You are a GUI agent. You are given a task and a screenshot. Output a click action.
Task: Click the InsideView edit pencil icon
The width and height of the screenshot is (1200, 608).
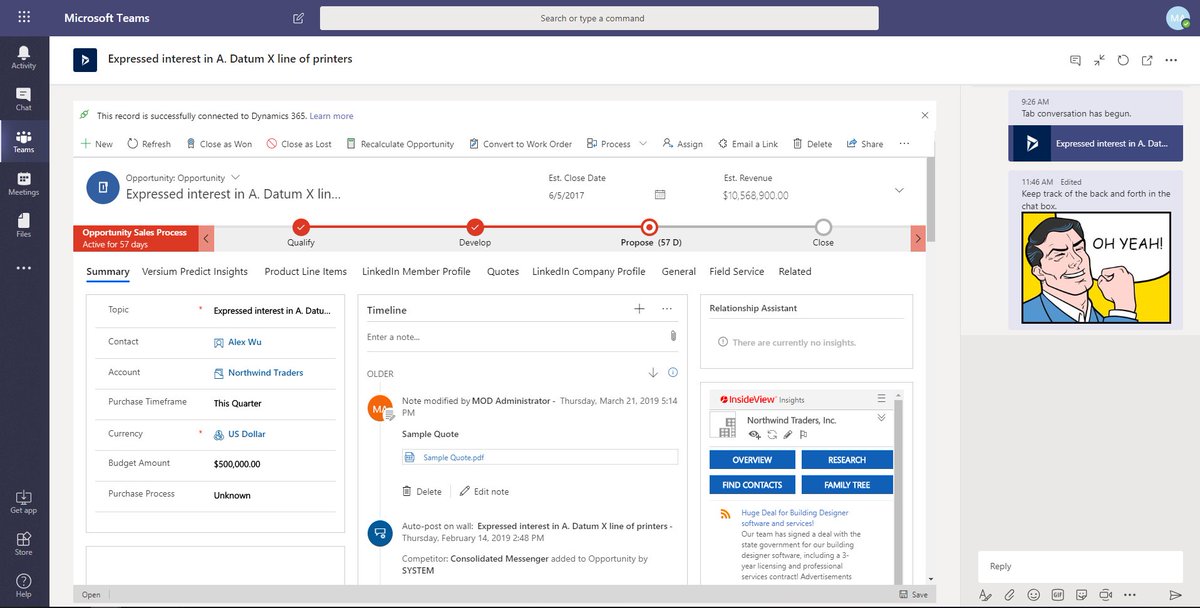[787, 435]
